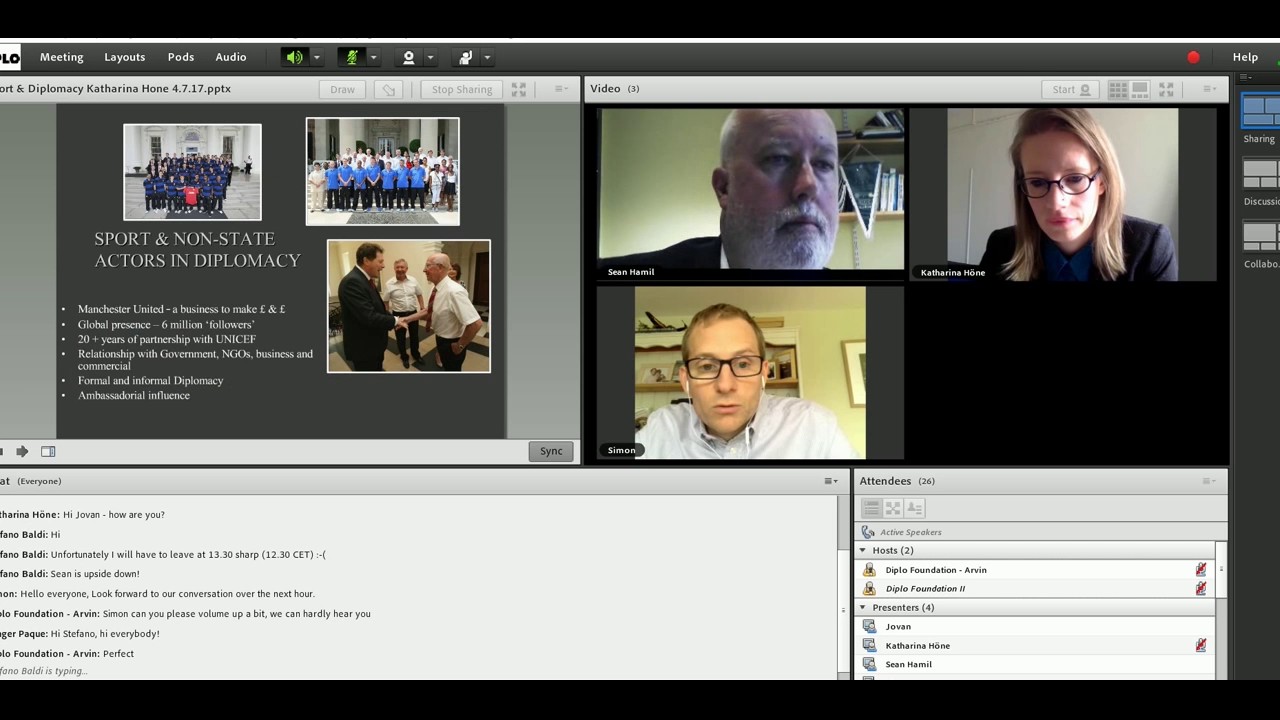Open the Meeting menu
Screen dimensions: 1280x720
click(x=62, y=57)
